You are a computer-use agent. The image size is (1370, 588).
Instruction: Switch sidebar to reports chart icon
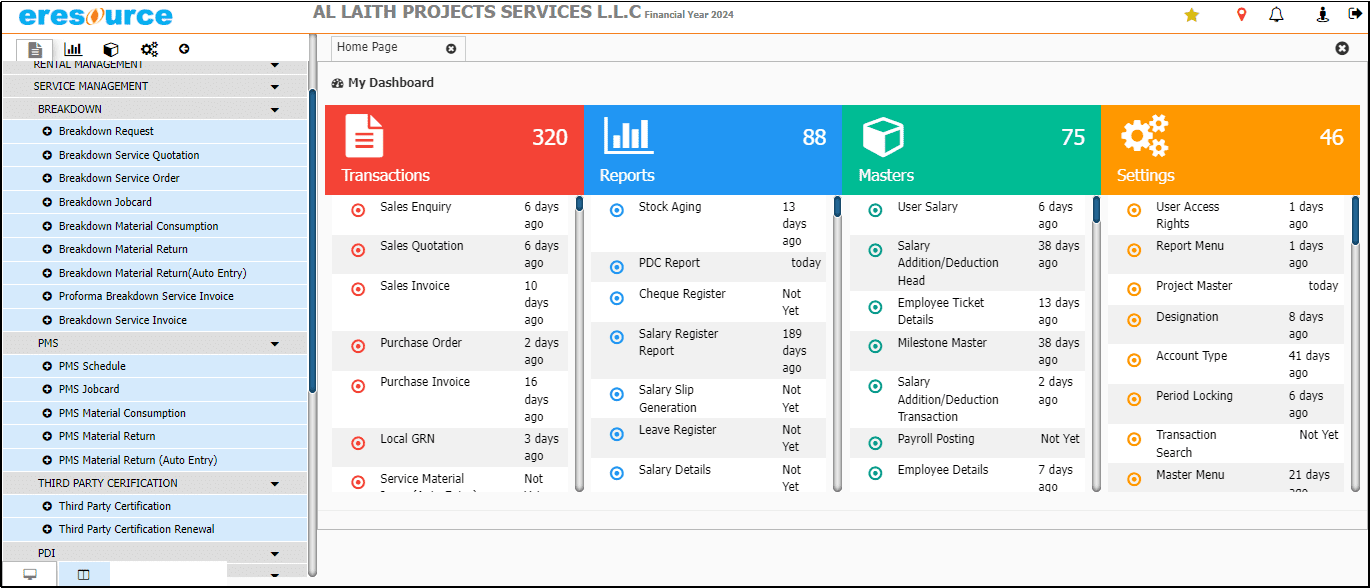pyautogui.click(x=73, y=49)
